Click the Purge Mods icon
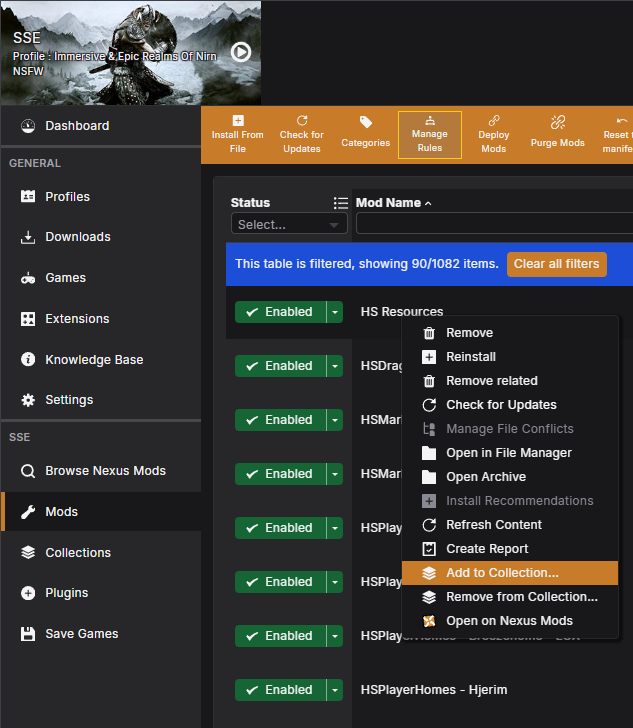This screenshot has width=633, height=728. point(557,122)
